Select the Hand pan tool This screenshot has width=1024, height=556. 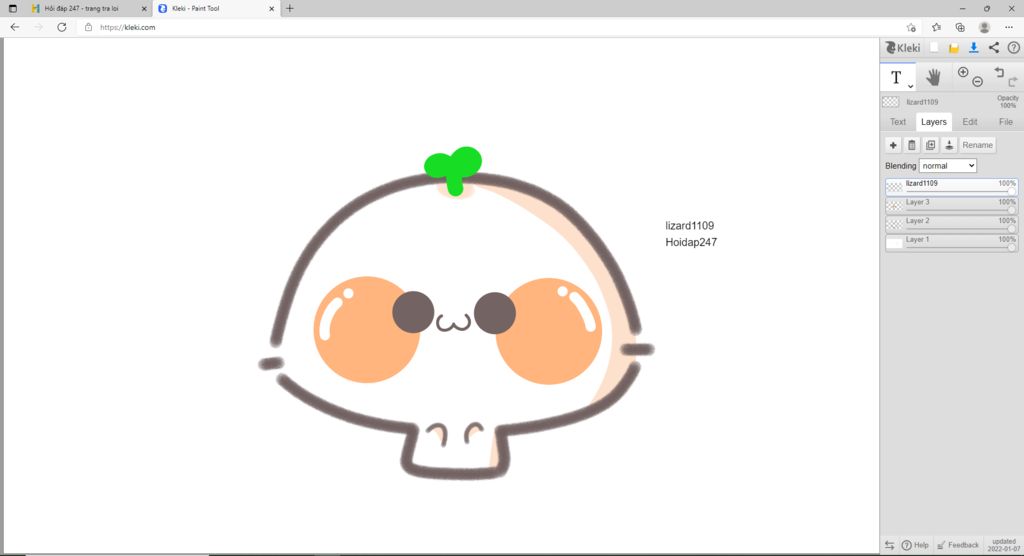click(933, 77)
